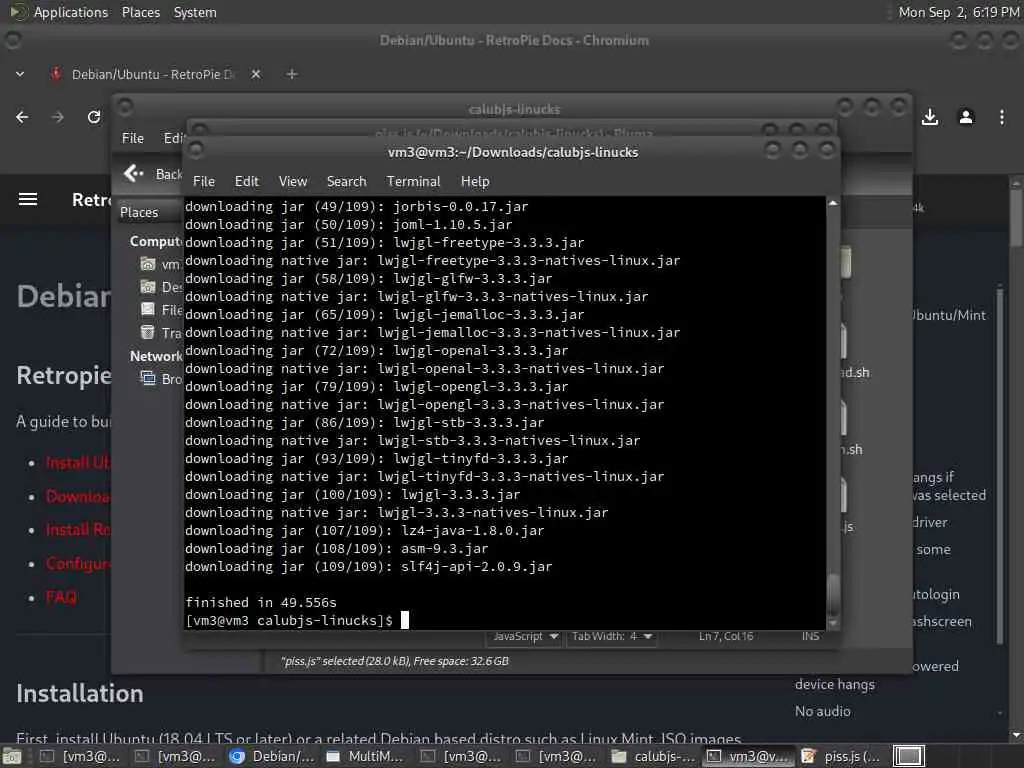This screenshot has width=1024, height=768.
Task: Click the Ln 7, Col 16 status text
Action: (726, 636)
